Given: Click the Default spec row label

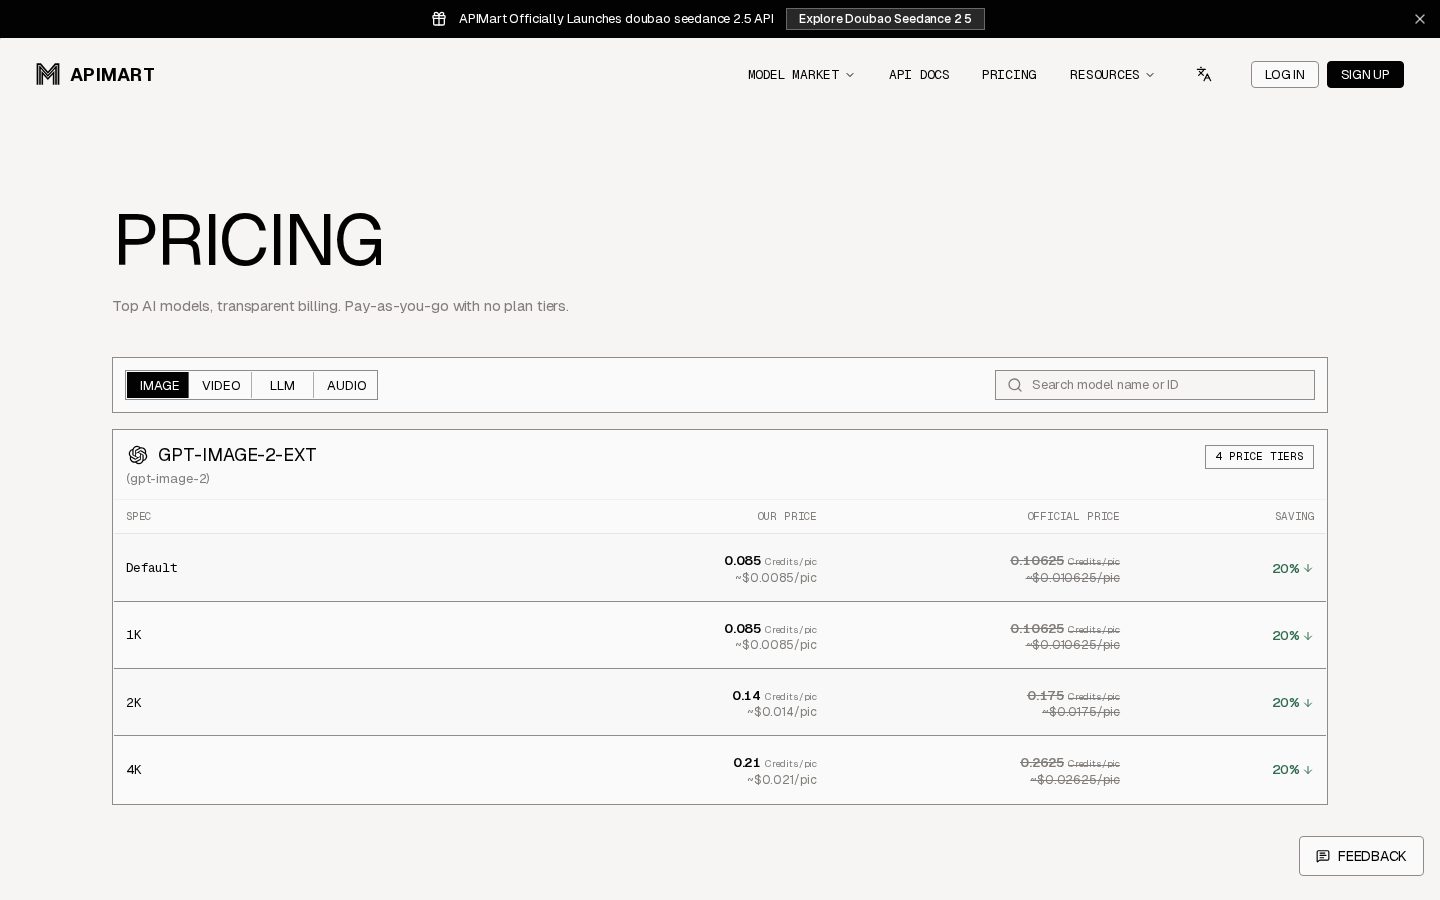Looking at the screenshot, I should click(x=152, y=568).
